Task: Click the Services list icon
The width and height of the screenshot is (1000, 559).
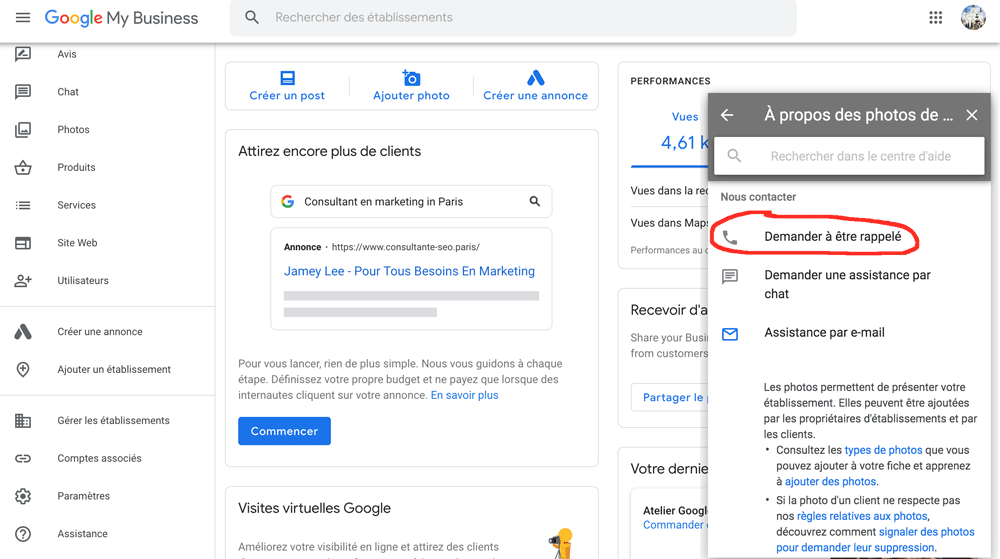Action: tap(23, 205)
